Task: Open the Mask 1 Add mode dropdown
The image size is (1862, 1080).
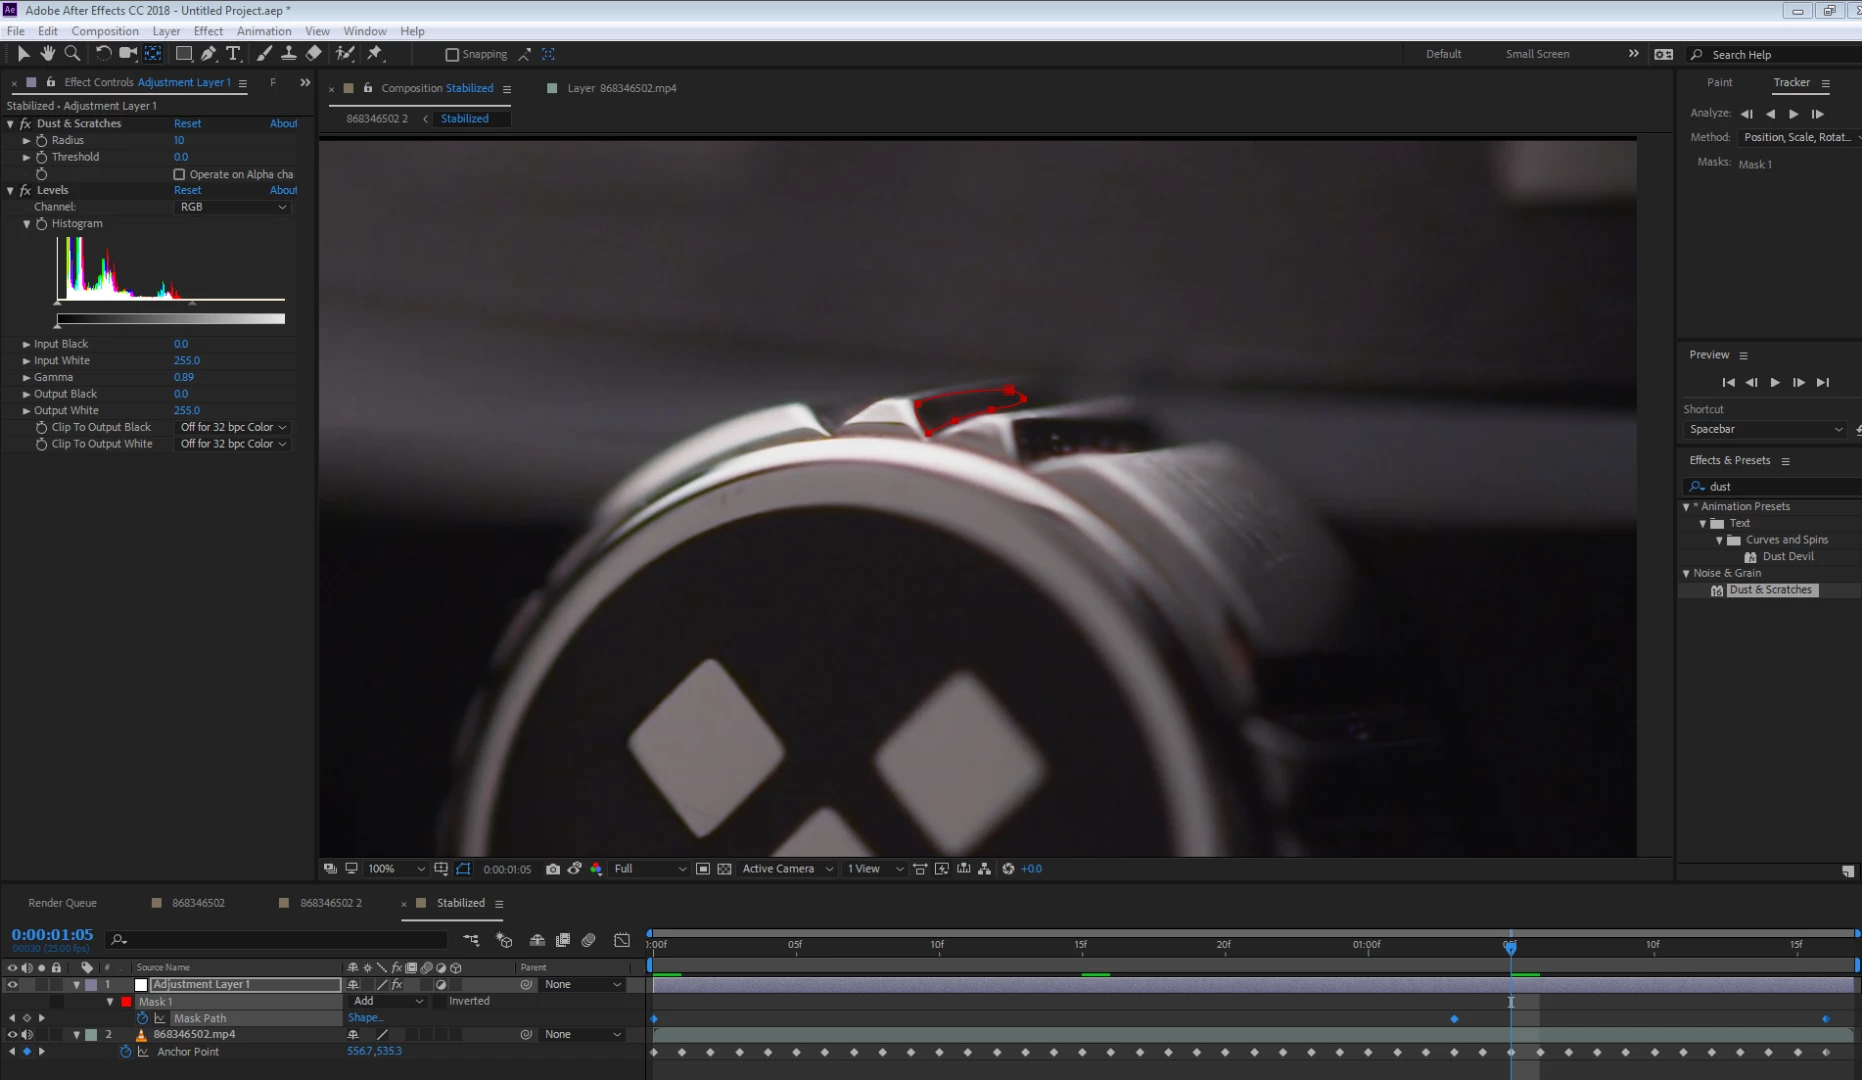Action: pos(388,1001)
